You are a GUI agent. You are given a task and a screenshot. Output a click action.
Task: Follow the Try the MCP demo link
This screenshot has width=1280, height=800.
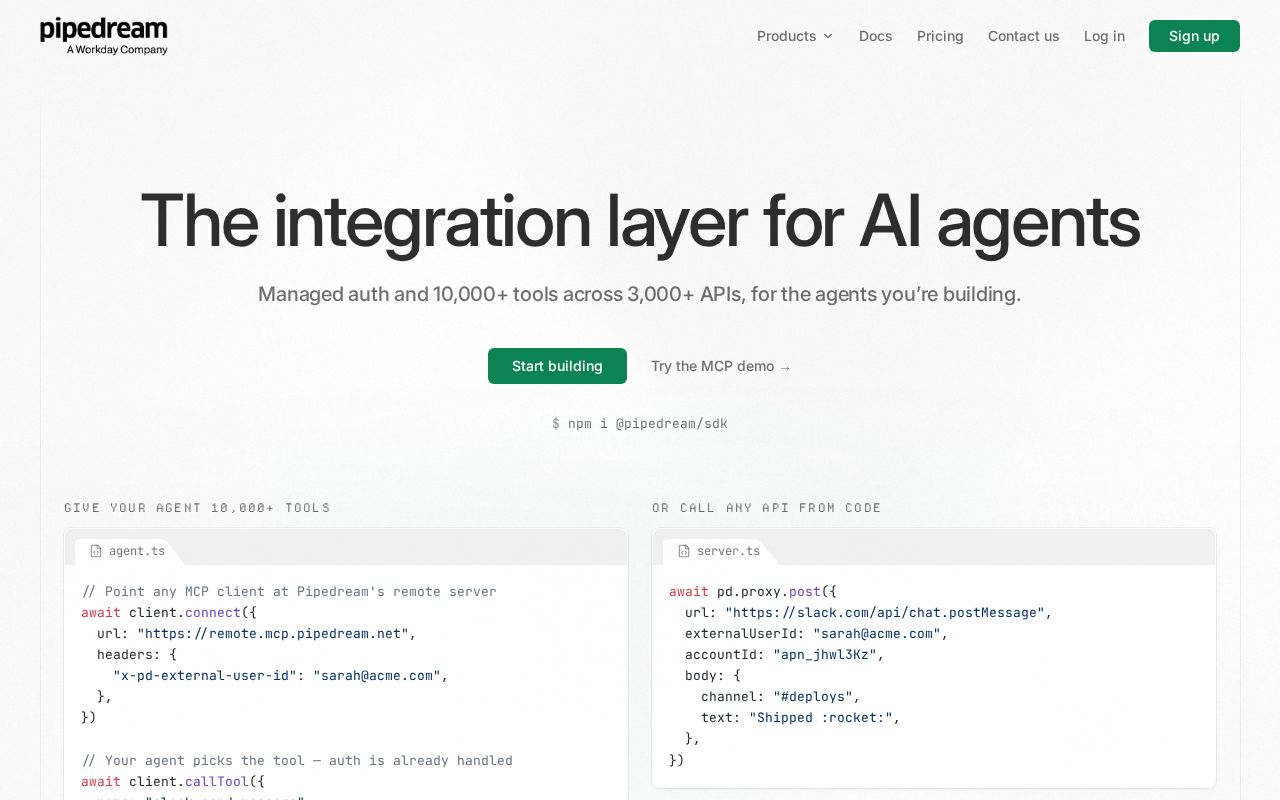[x=721, y=366]
